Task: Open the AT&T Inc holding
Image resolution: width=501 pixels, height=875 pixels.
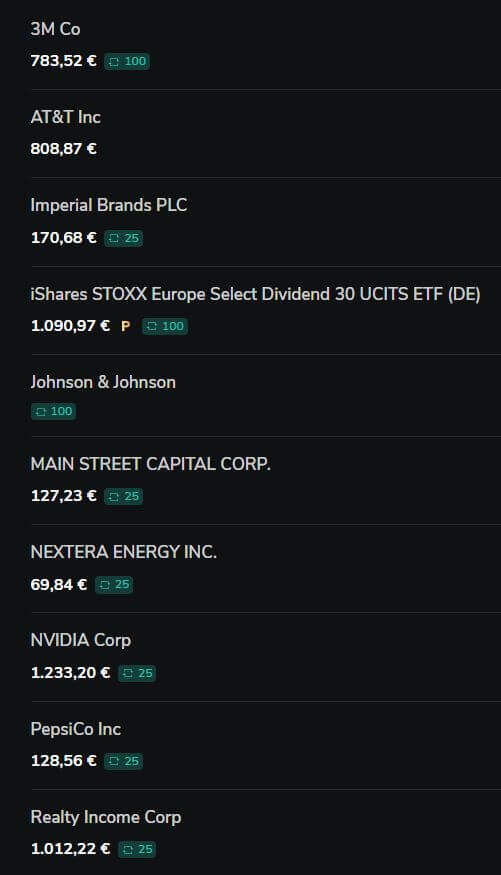Action: pyautogui.click(x=266, y=133)
